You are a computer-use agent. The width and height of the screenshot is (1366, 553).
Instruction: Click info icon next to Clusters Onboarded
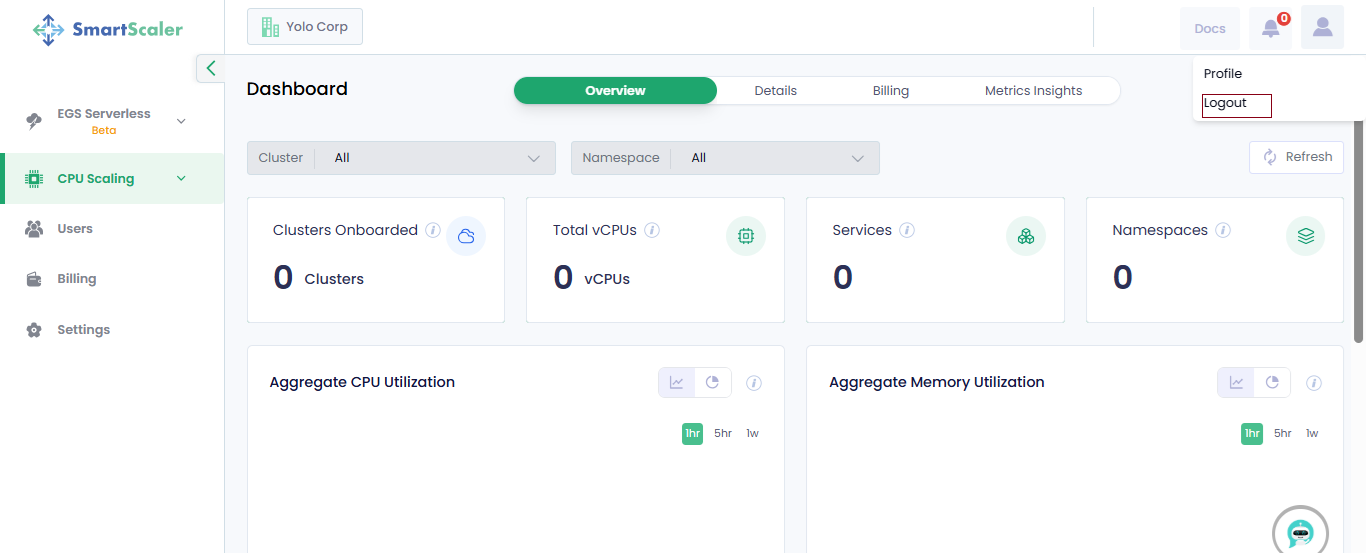[433, 230]
